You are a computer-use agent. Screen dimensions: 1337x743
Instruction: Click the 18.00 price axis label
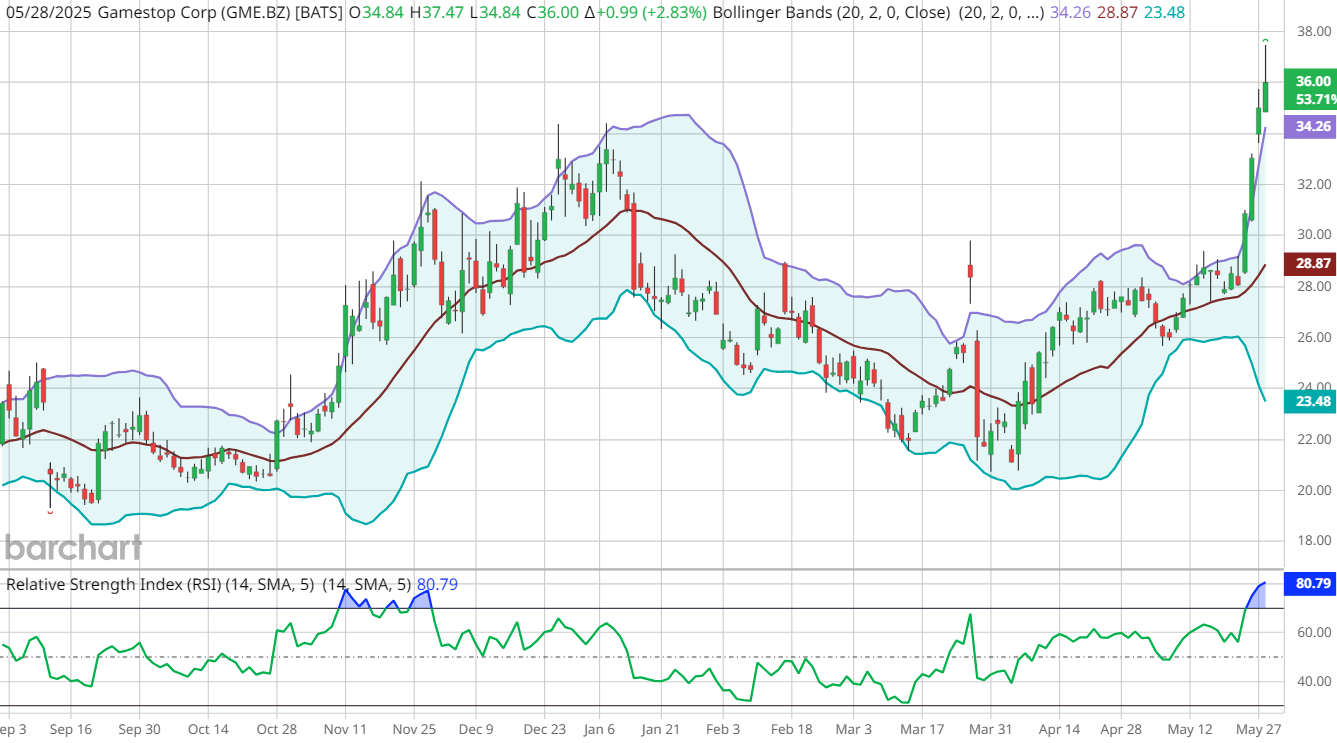(x=1313, y=541)
